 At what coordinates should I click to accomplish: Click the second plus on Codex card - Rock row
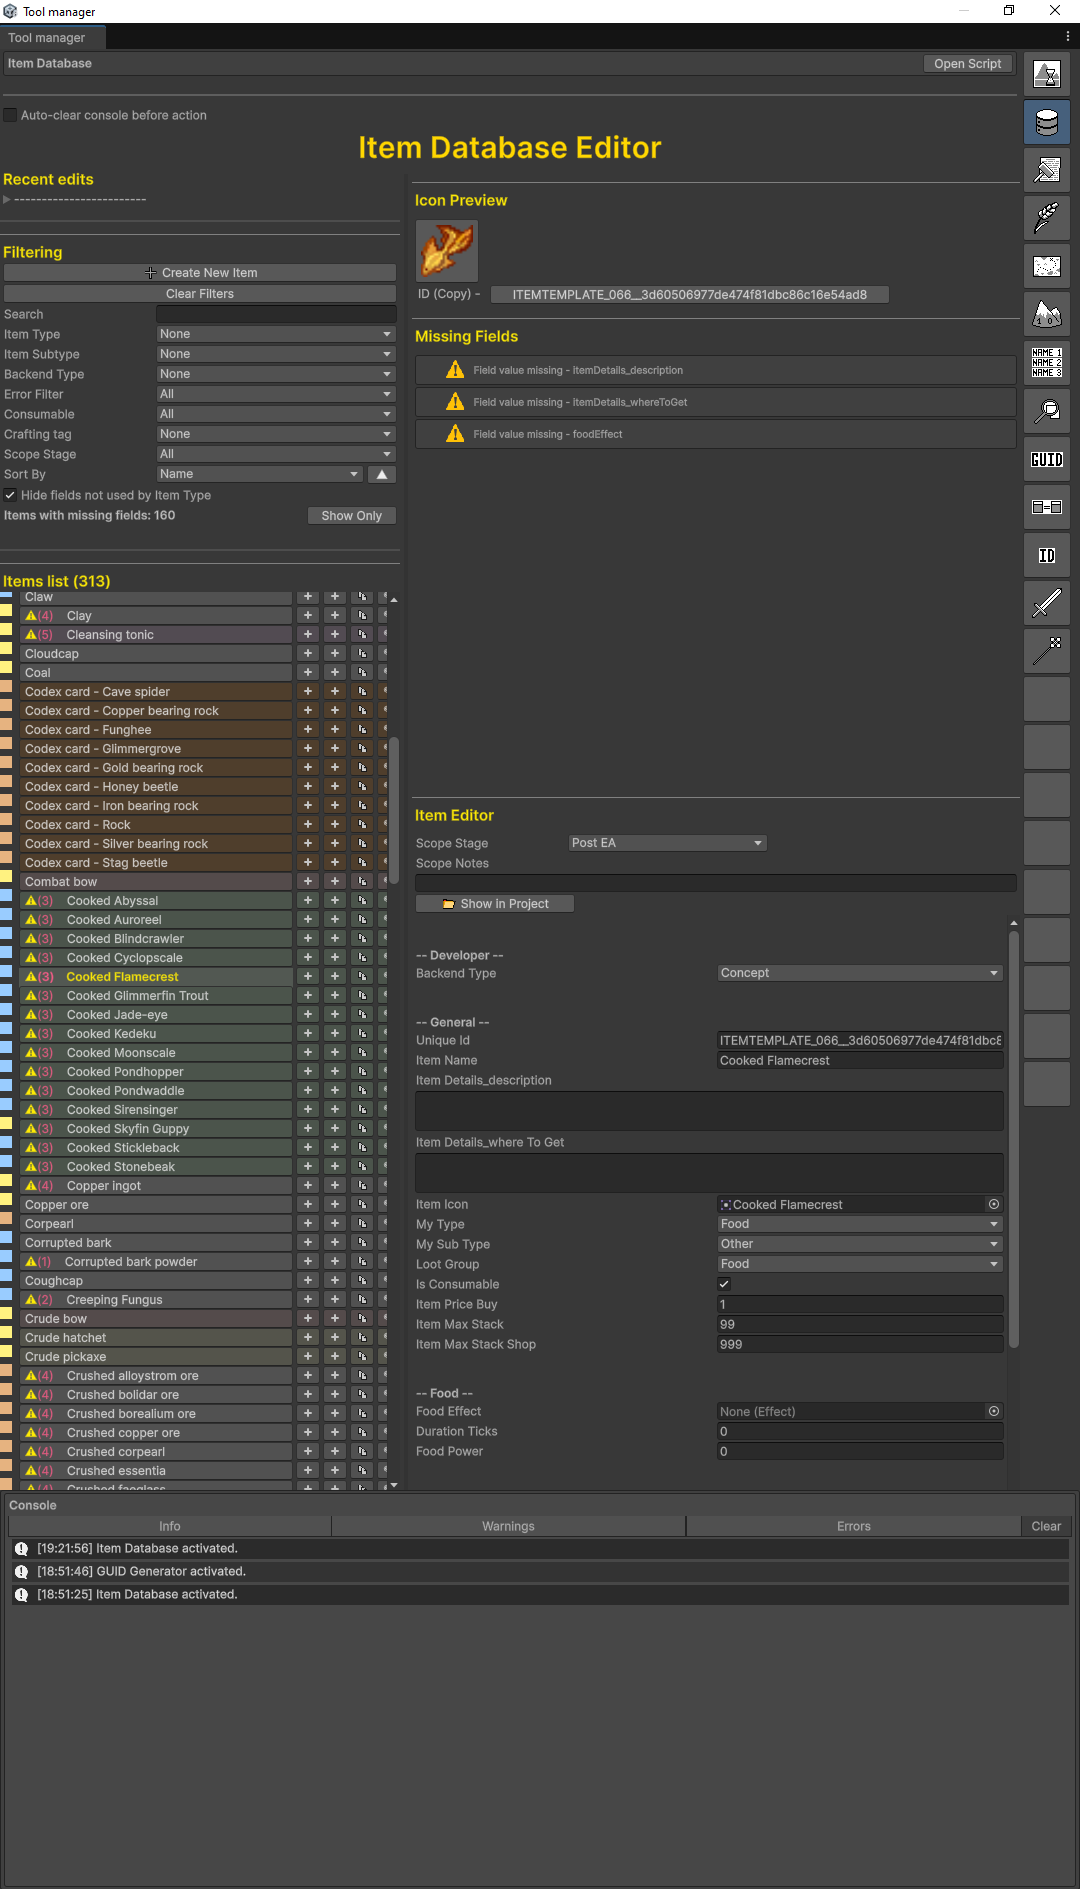[335, 825]
